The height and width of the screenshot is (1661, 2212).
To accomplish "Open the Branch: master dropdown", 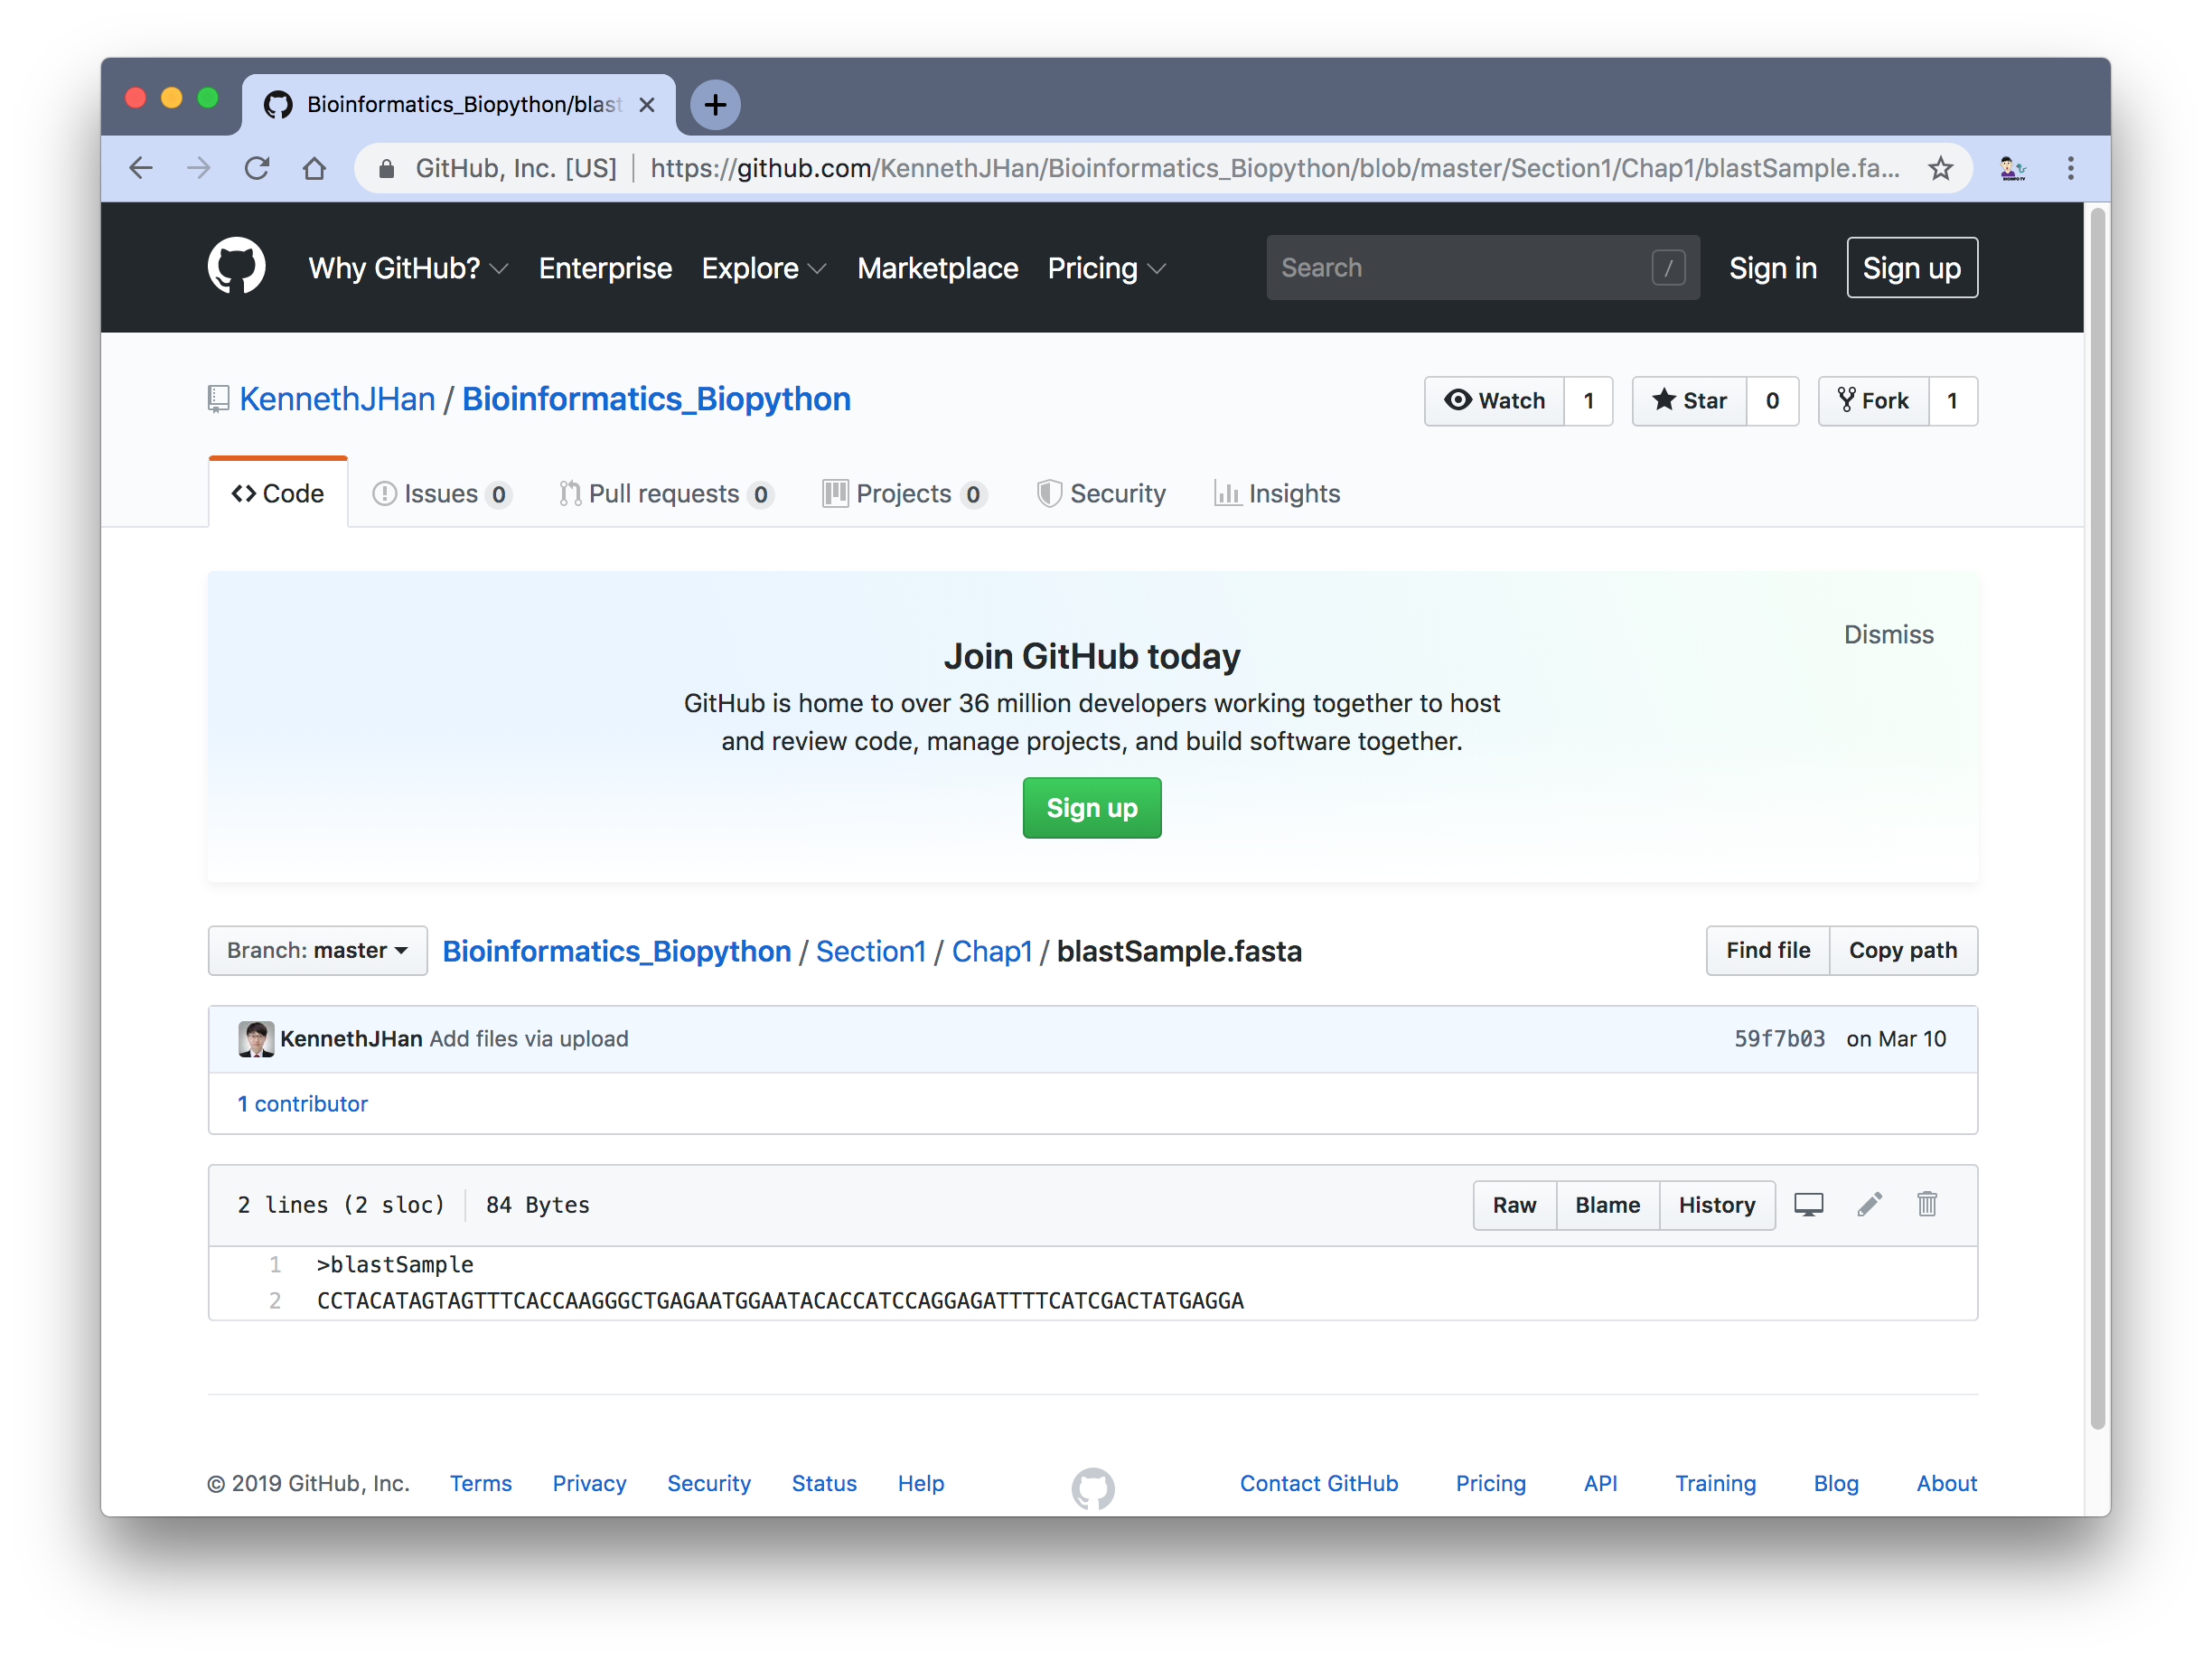I will click(x=317, y=950).
